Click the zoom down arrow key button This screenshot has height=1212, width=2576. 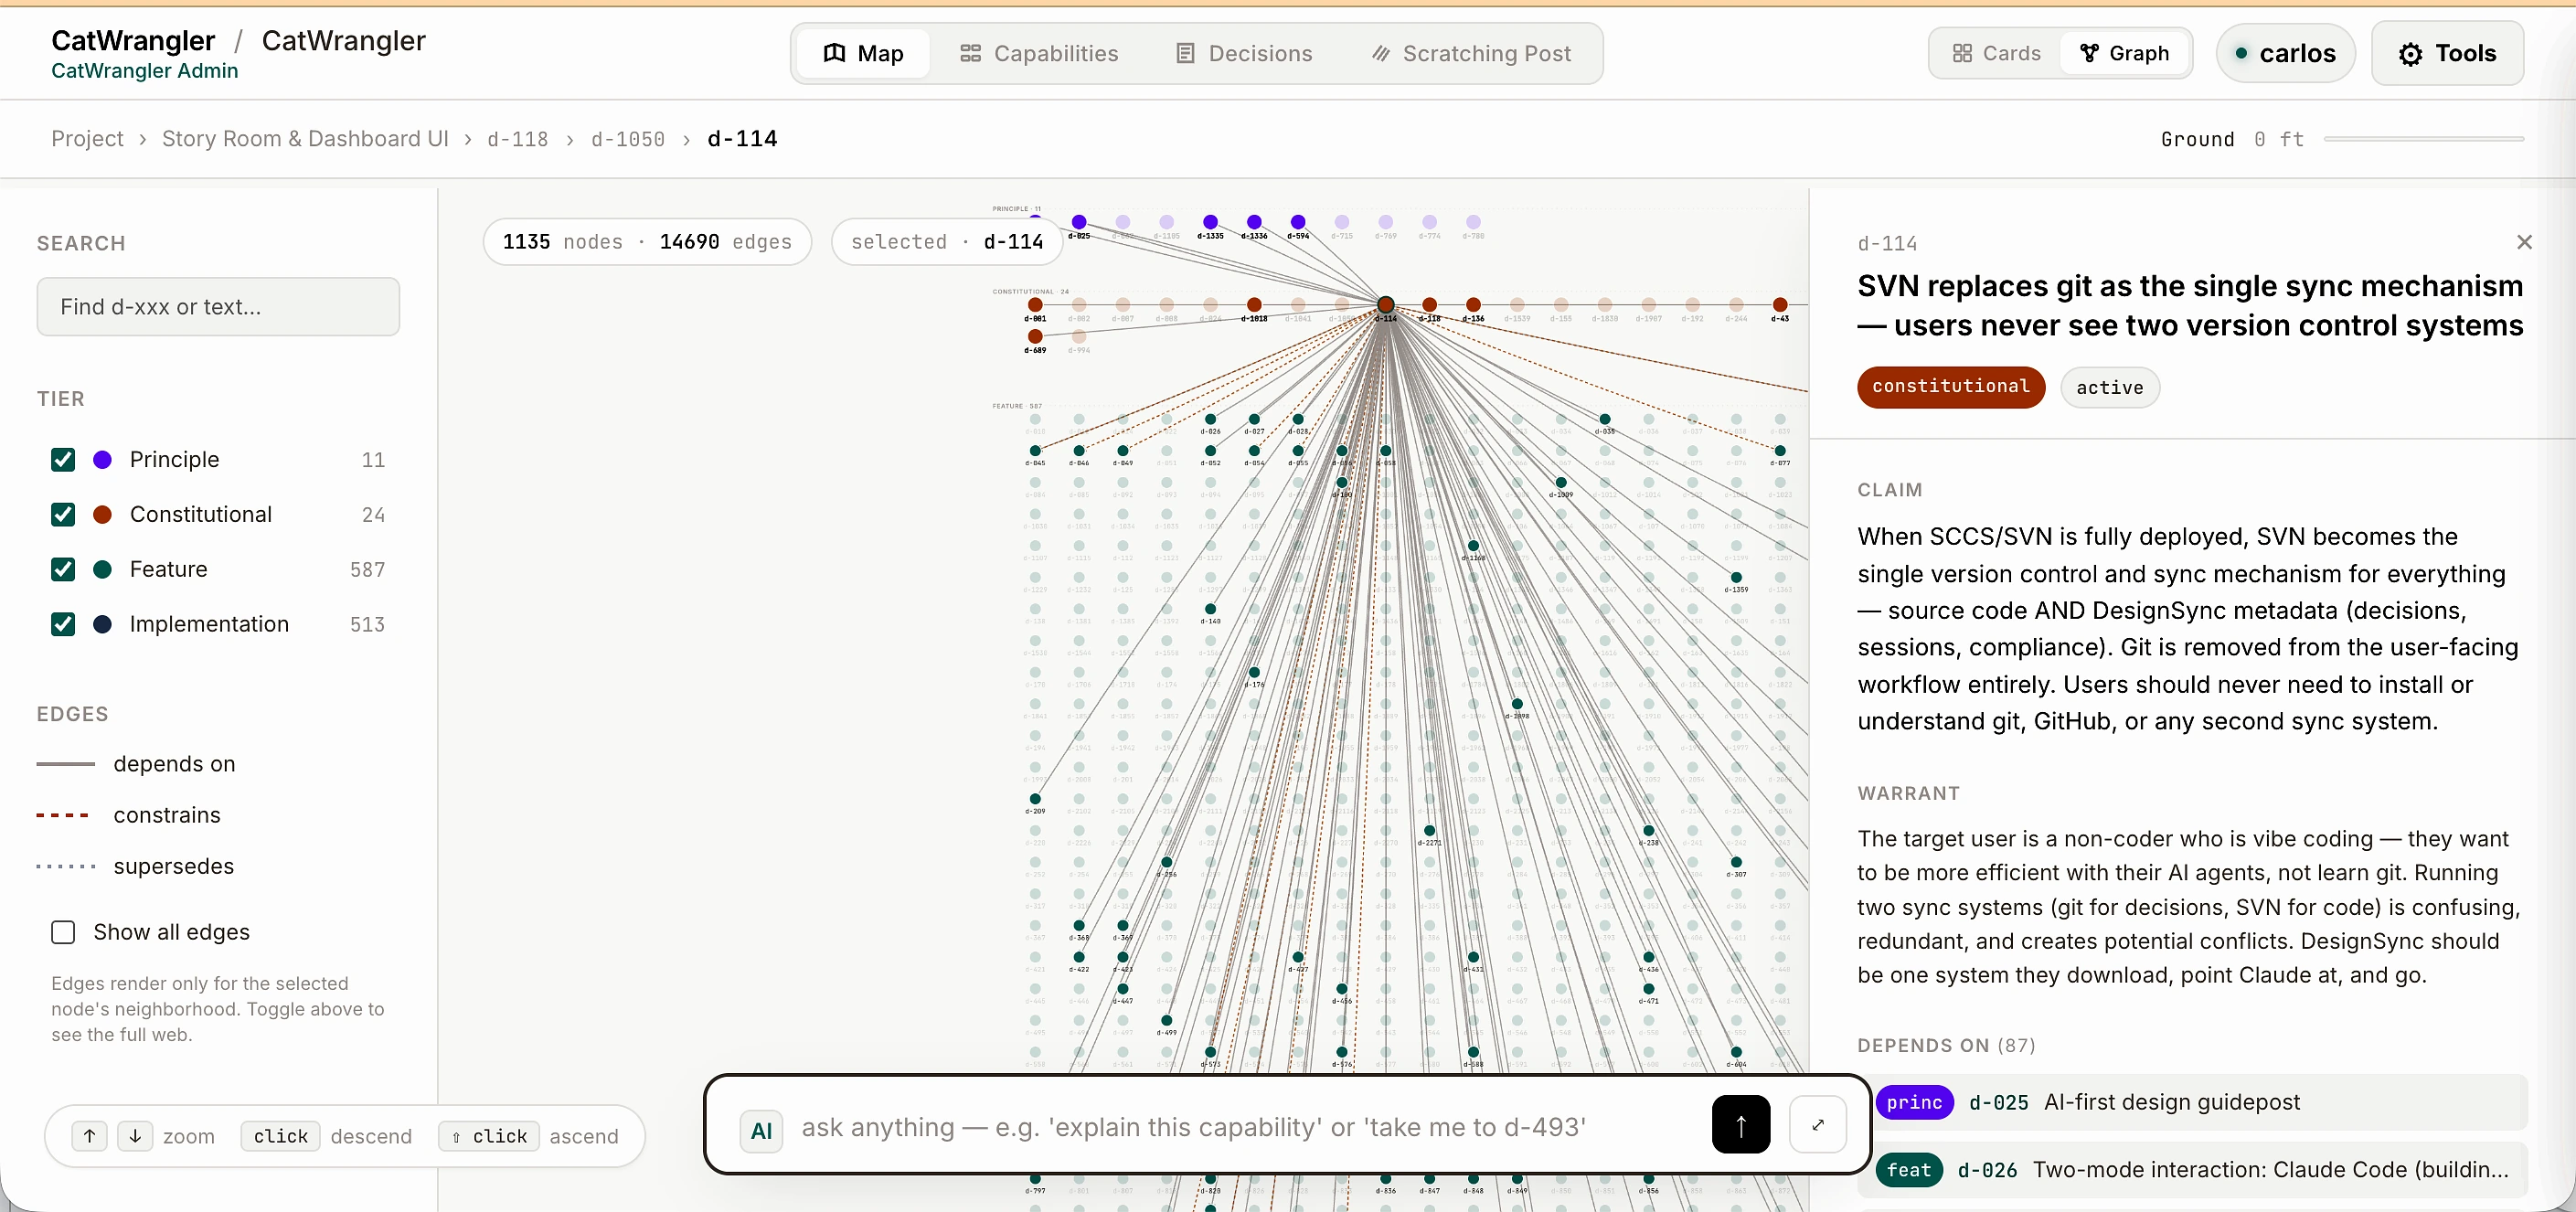pos(135,1136)
